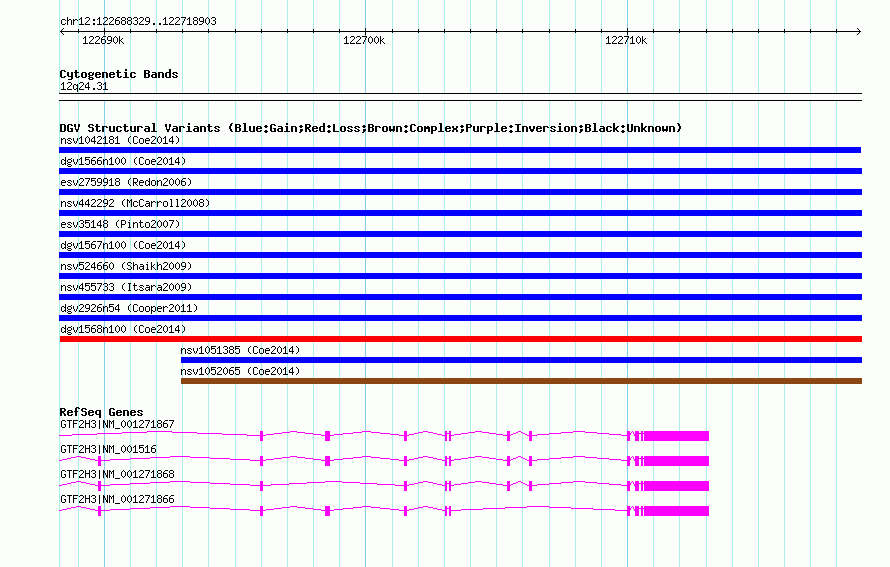Click the nsv1042181 (Coe2014) blue gain bar
890x567 pixels.
(460, 150)
